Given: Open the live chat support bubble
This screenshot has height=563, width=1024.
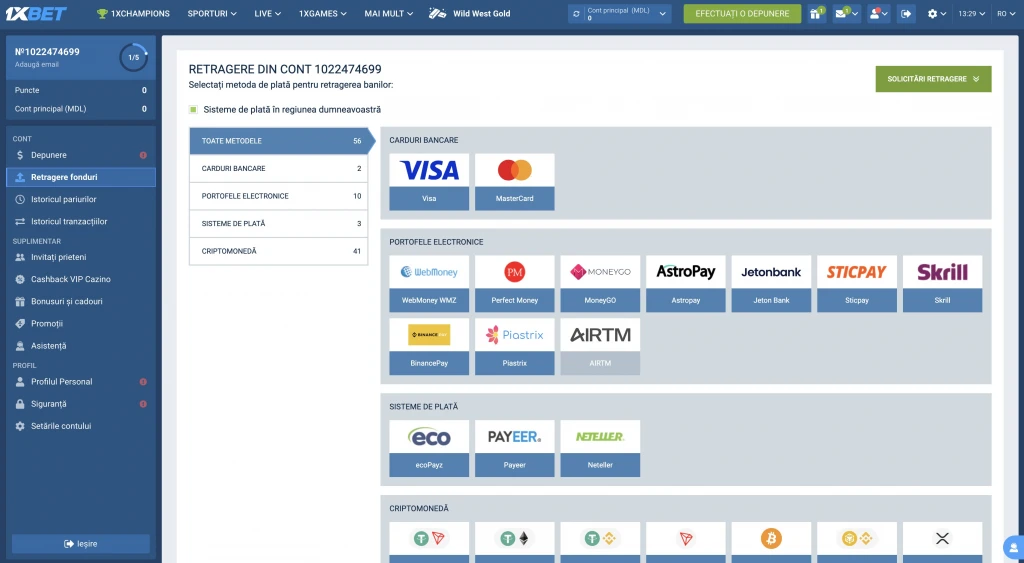Looking at the screenshot, I should pyautogui.click(x=1012, y=547).
